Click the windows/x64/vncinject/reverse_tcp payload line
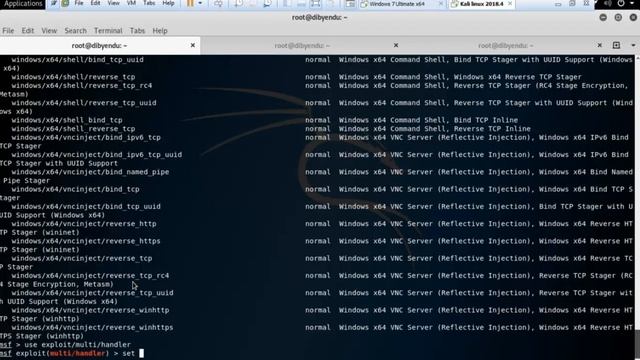The image size is (640, 360). [82, 258]
